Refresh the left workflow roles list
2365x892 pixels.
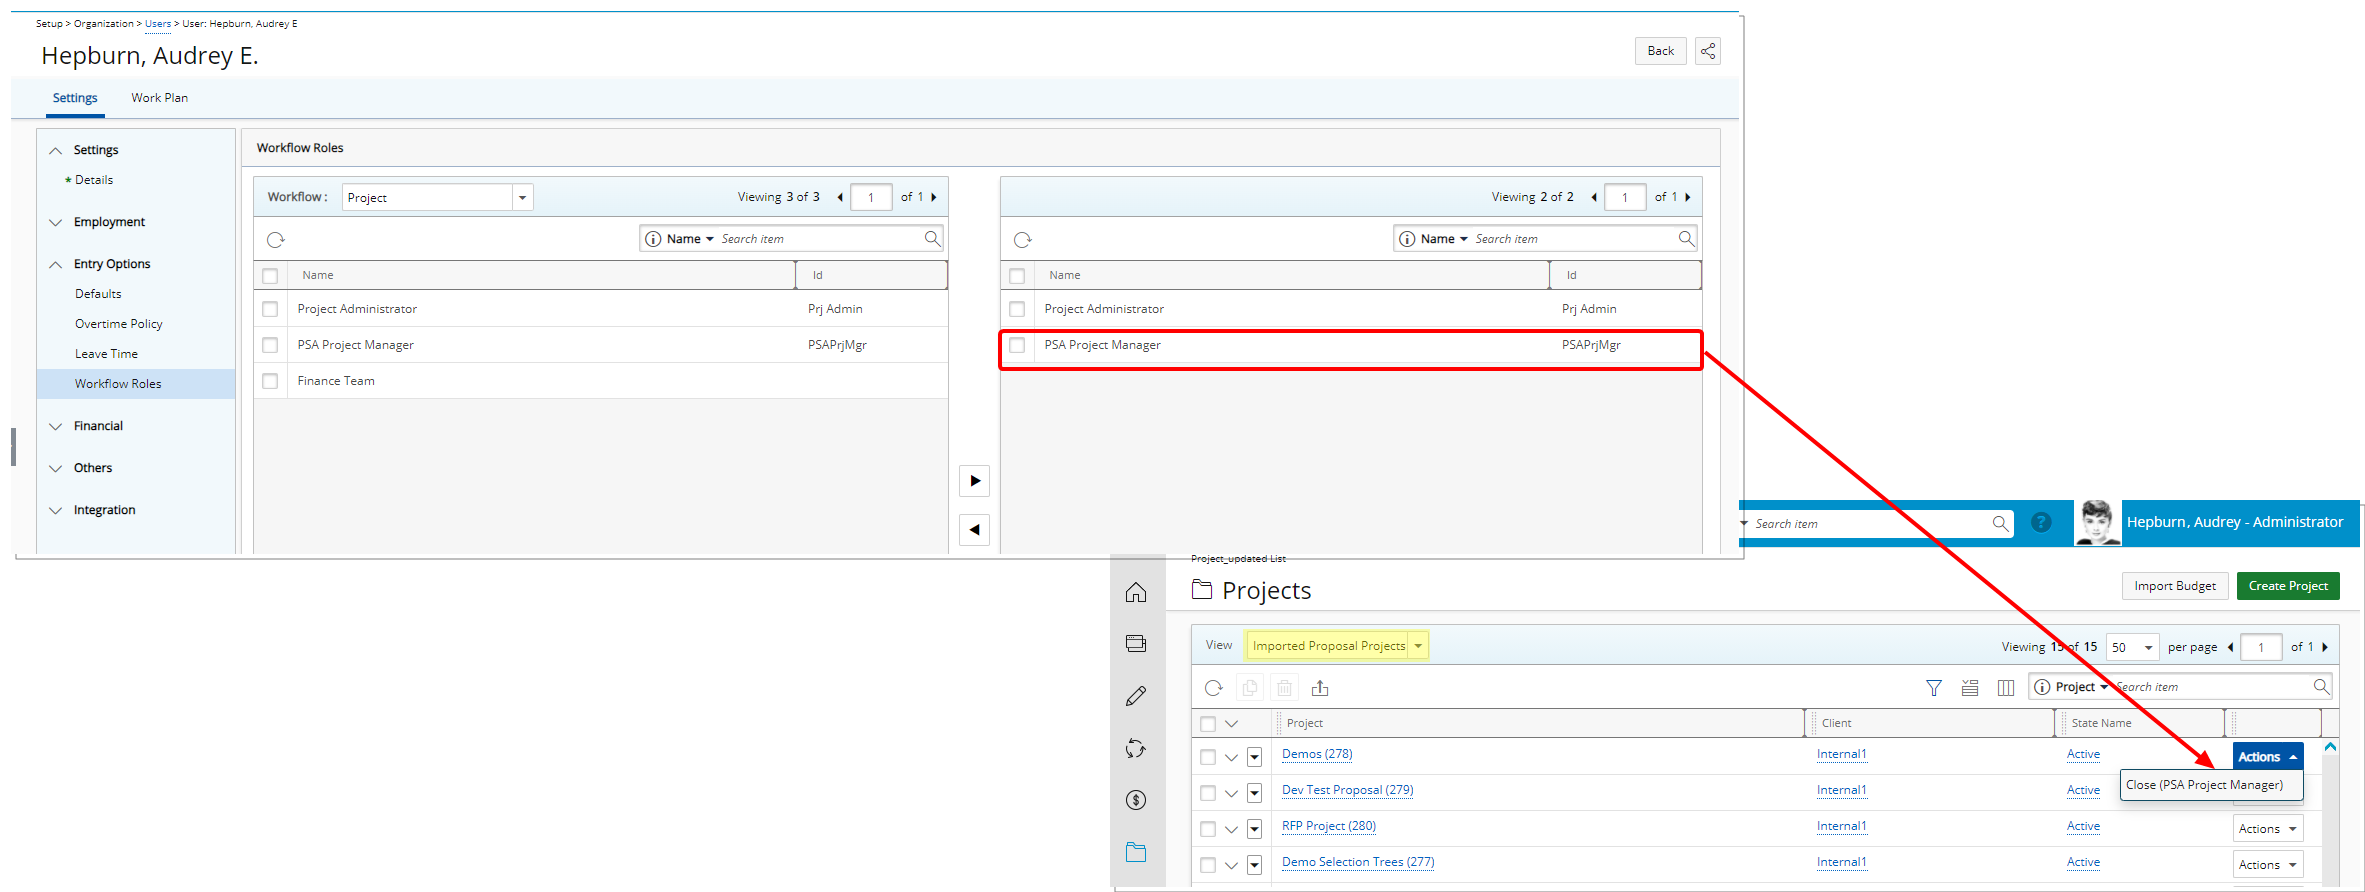pos(276,239)
